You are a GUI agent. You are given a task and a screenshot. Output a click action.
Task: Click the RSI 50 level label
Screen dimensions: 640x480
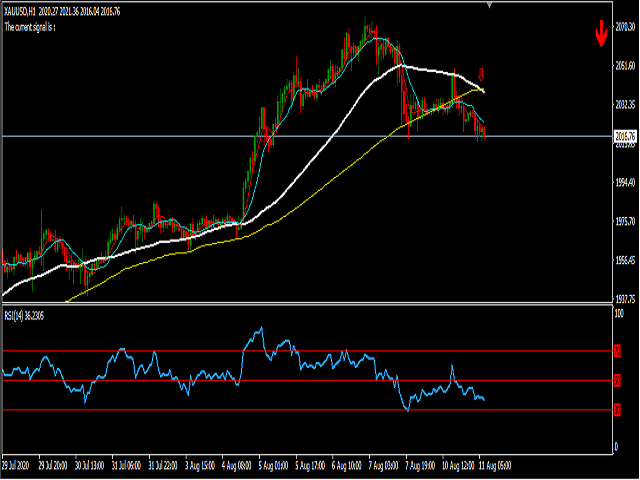point(618,381)
